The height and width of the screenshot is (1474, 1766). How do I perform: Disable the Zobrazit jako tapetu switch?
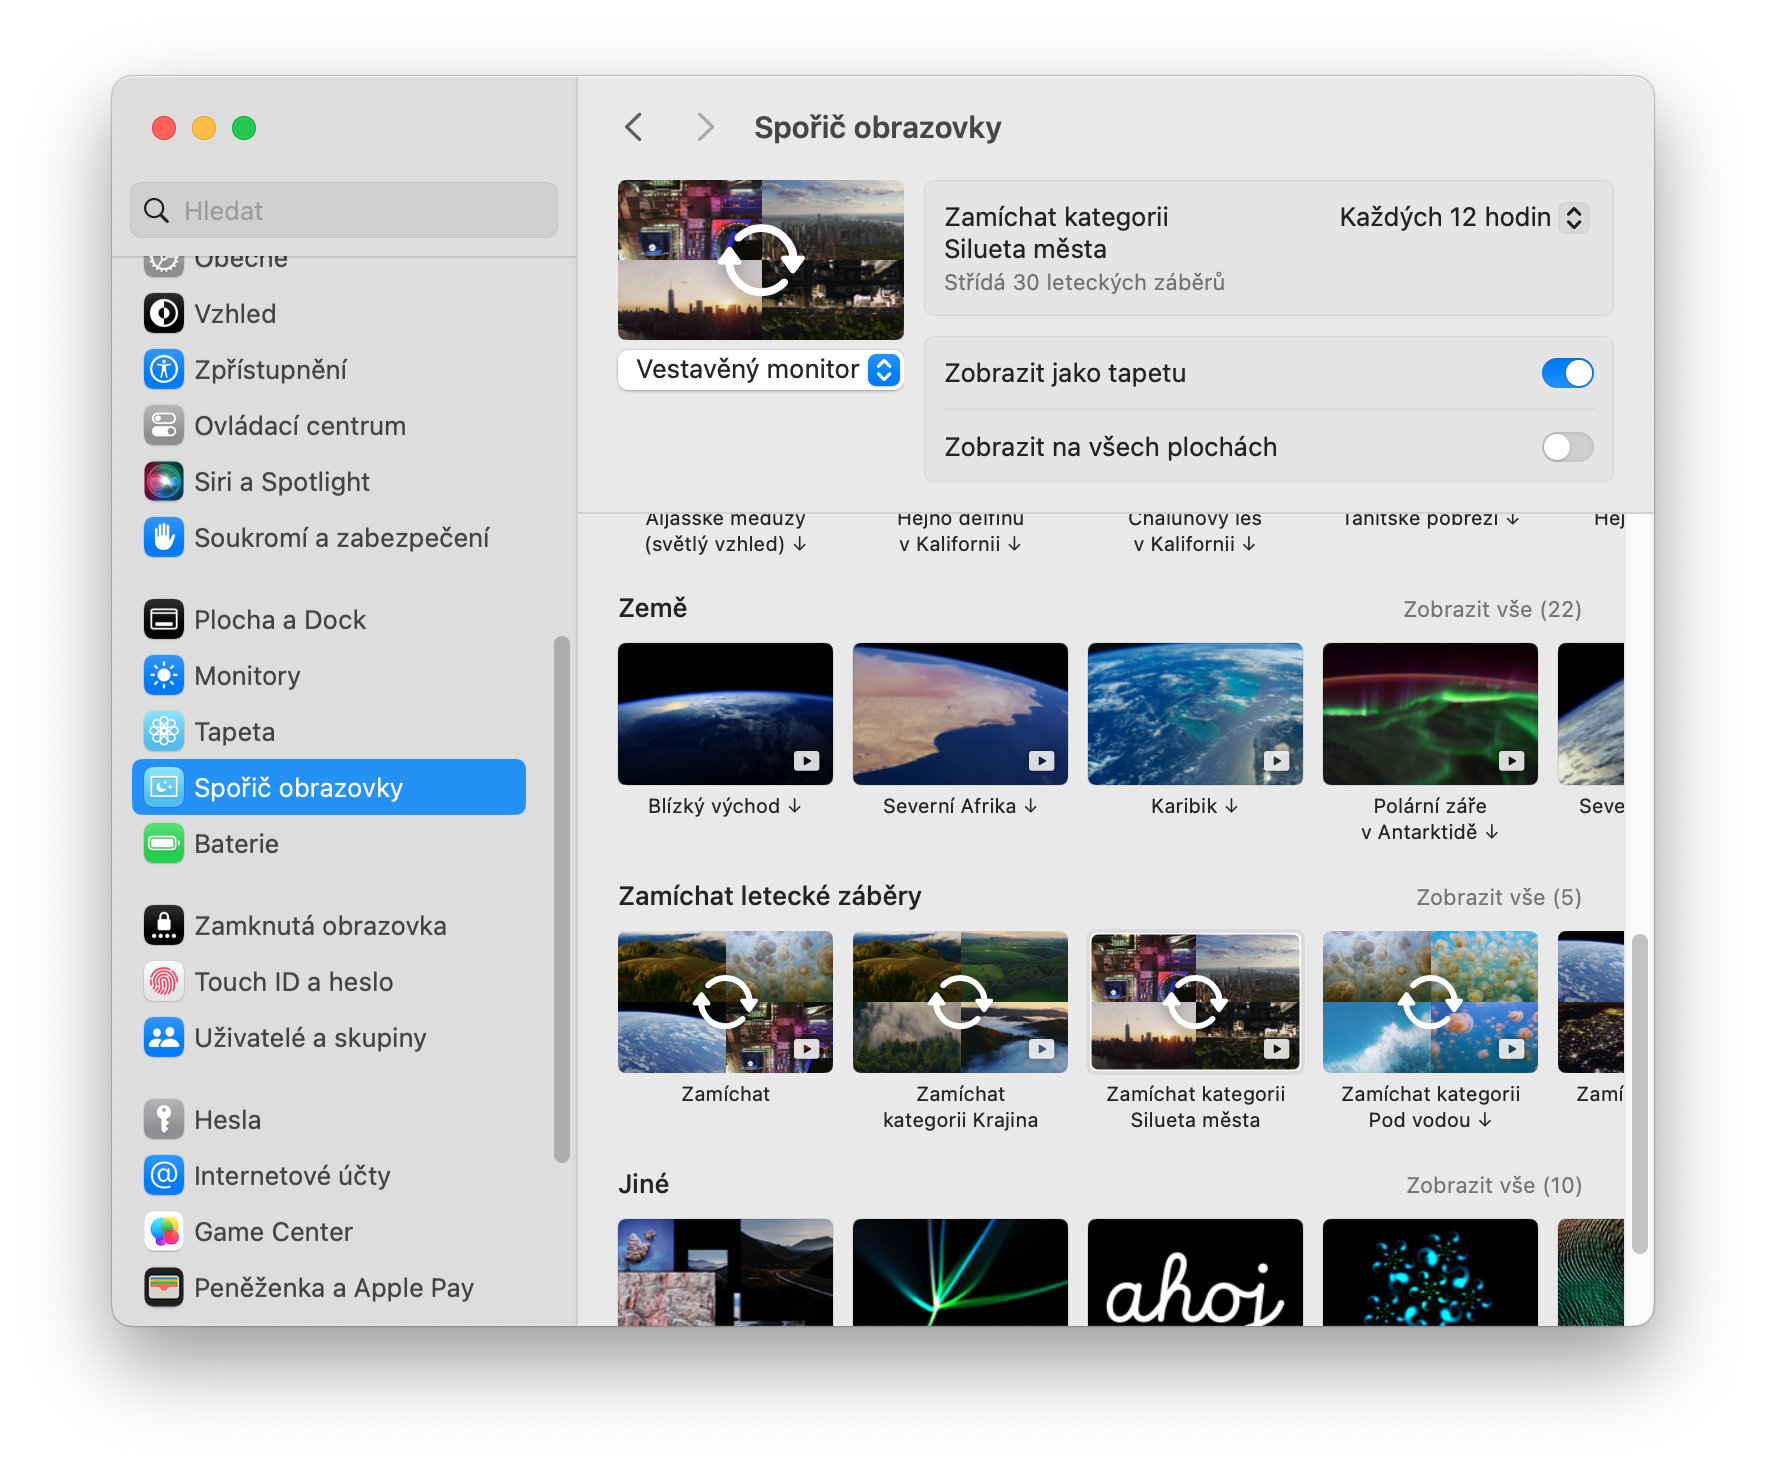point(1566,373)
